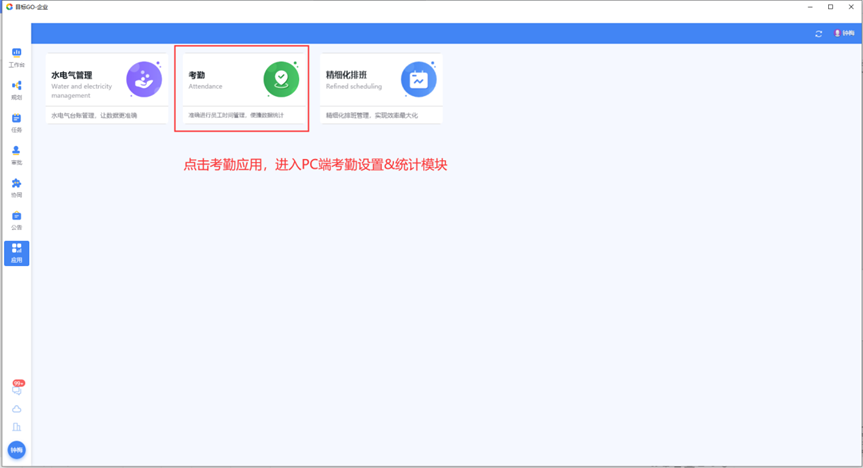Open the 水电气管理 application card
Viewport: 863px width, 468px height.
(105, 88)
